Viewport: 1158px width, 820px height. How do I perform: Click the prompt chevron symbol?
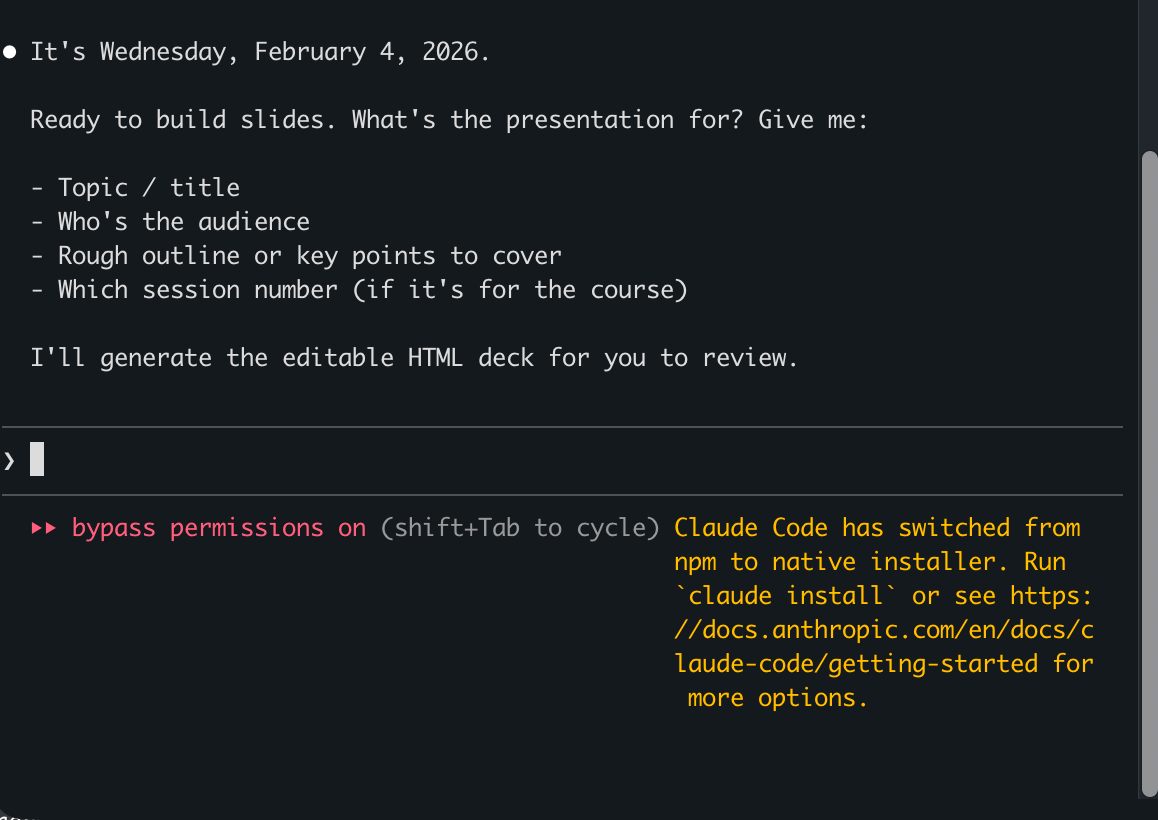[x=9, y=461]
